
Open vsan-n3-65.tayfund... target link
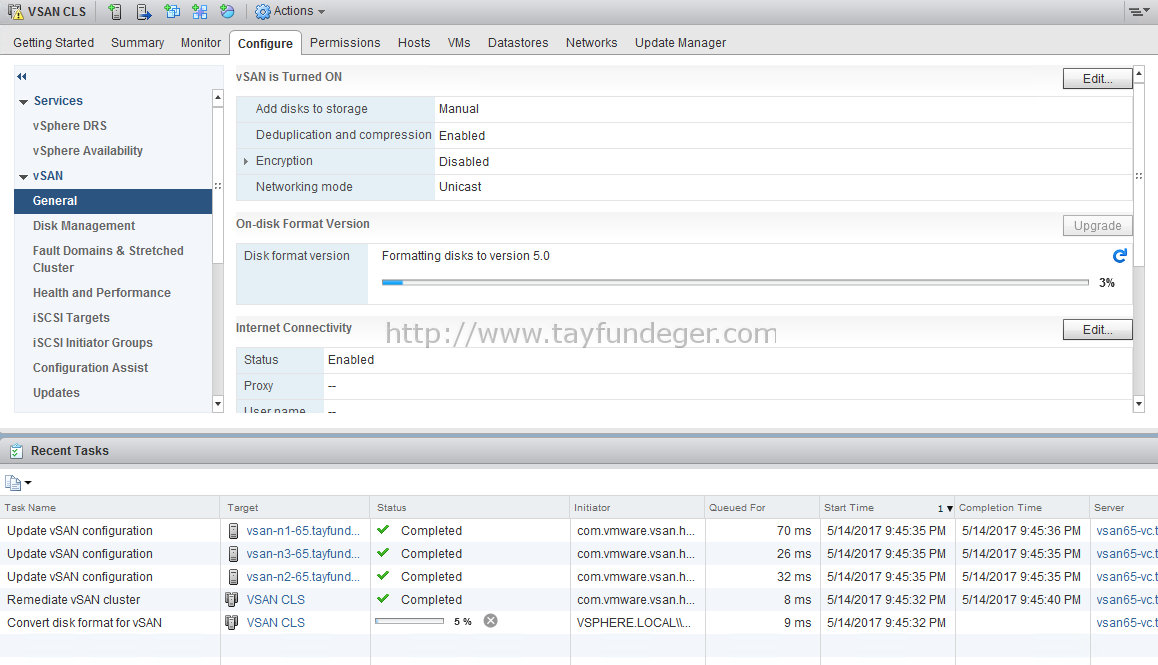click(304, 553)
